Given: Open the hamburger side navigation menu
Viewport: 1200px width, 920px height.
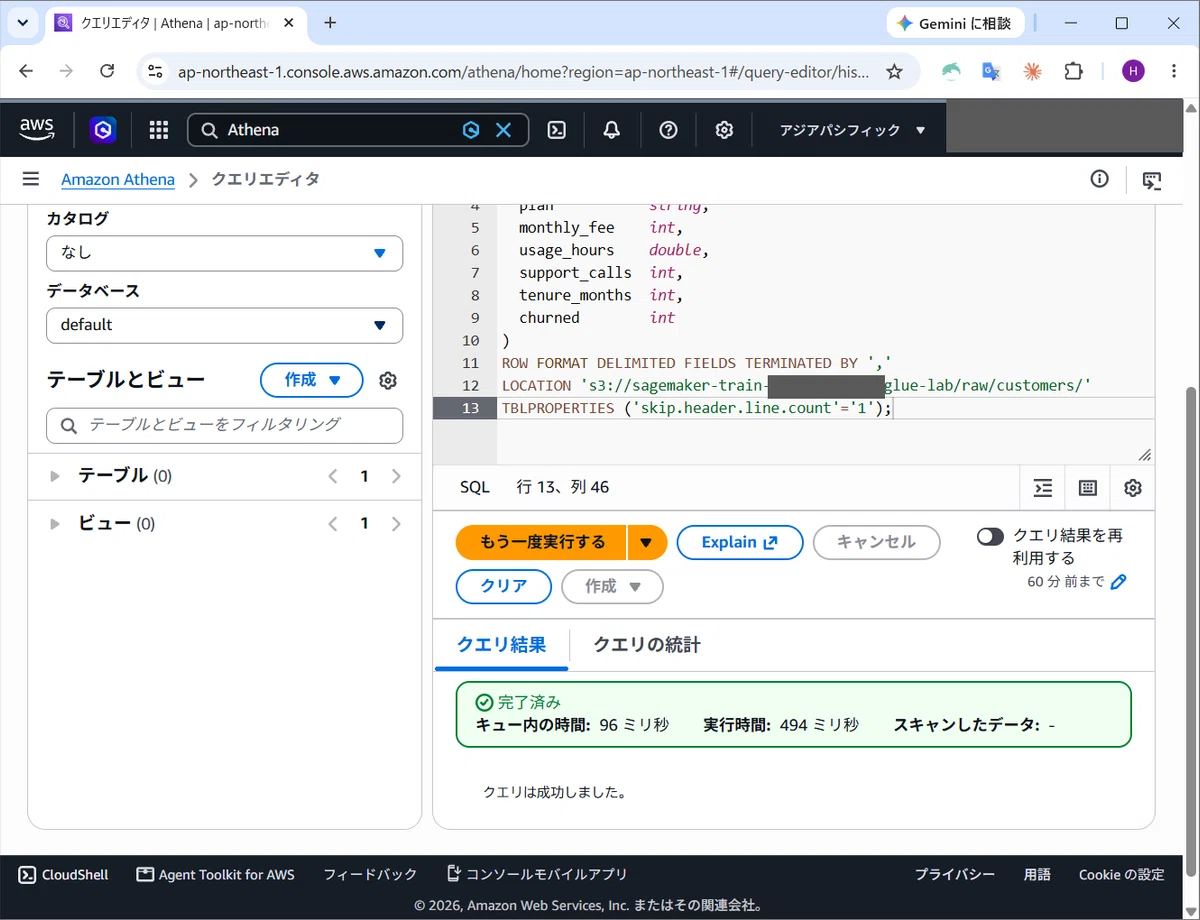Looking at the screenshot, I should coord(31,179).
